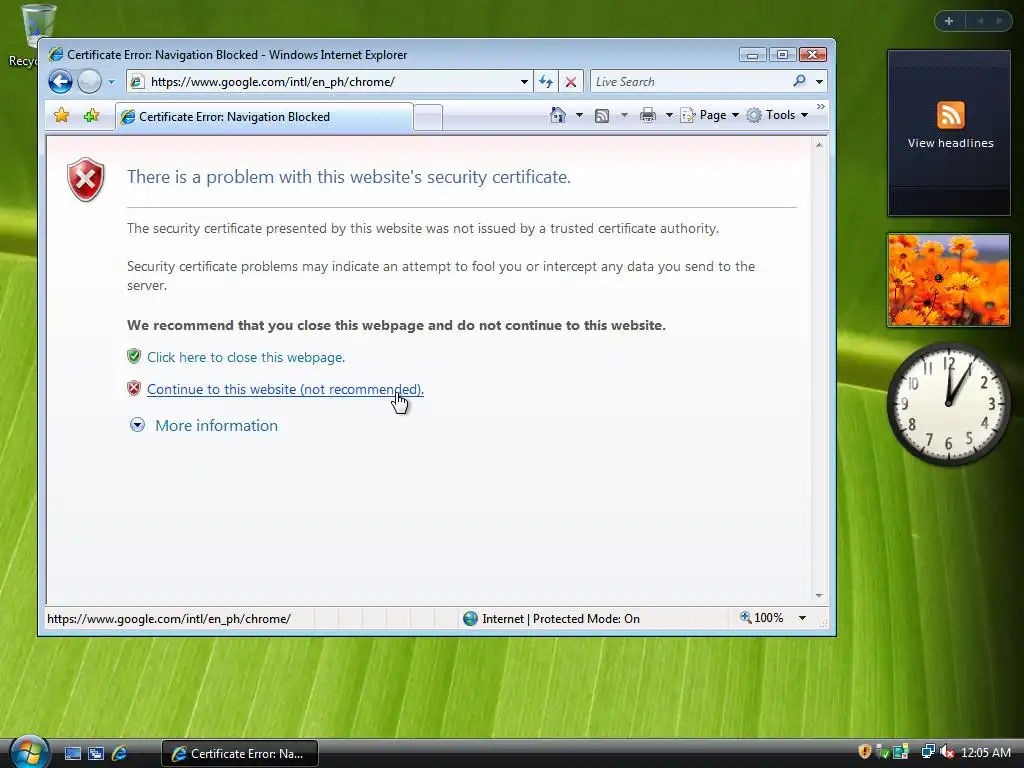Click the zoom level 100% button
The height and width of the screenshot is (768, 1024).
761,618
